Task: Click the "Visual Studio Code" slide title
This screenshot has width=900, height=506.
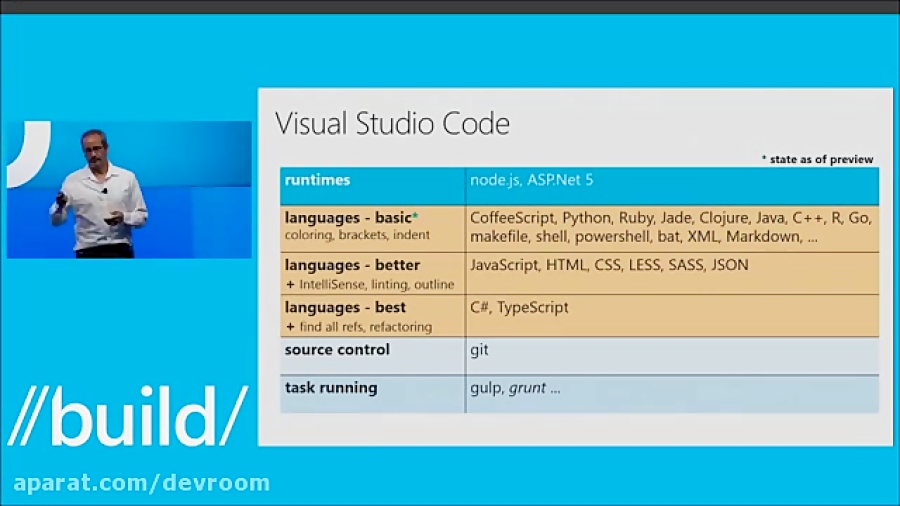Action: (393, 124)
